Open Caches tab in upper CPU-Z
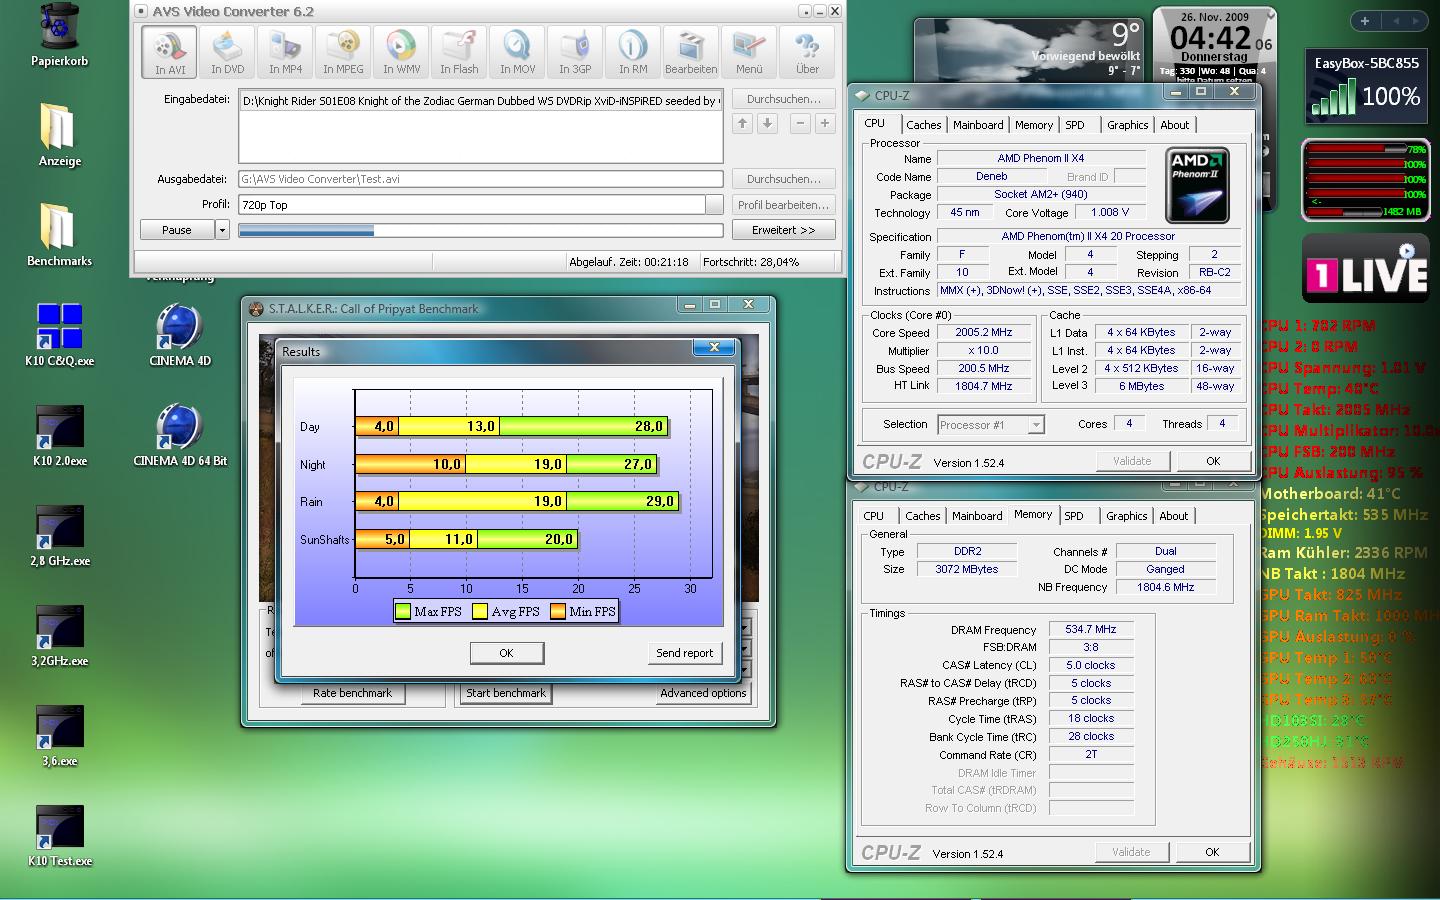 point(923,125)
